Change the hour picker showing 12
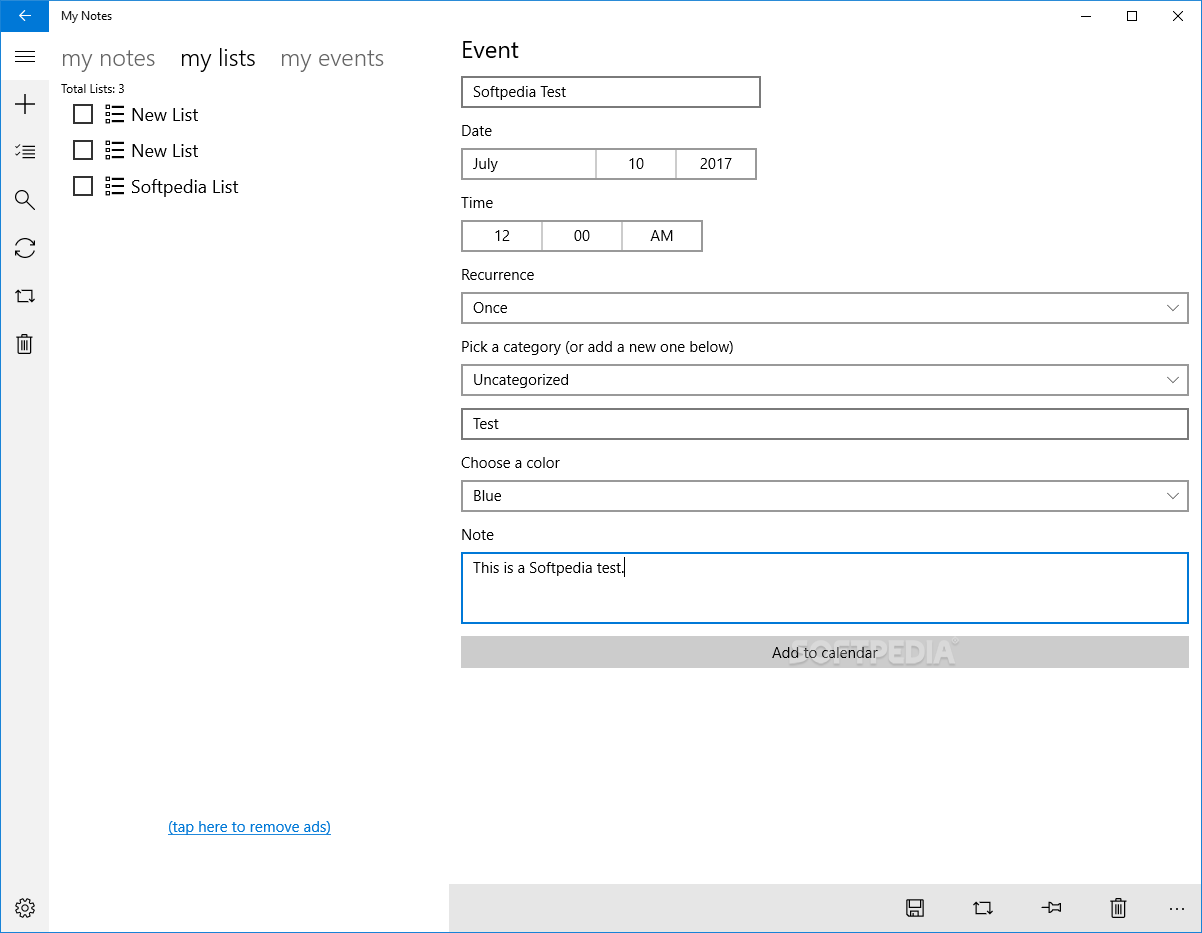The height and width of the screenshot is (933, 1202). click(502, 236)
